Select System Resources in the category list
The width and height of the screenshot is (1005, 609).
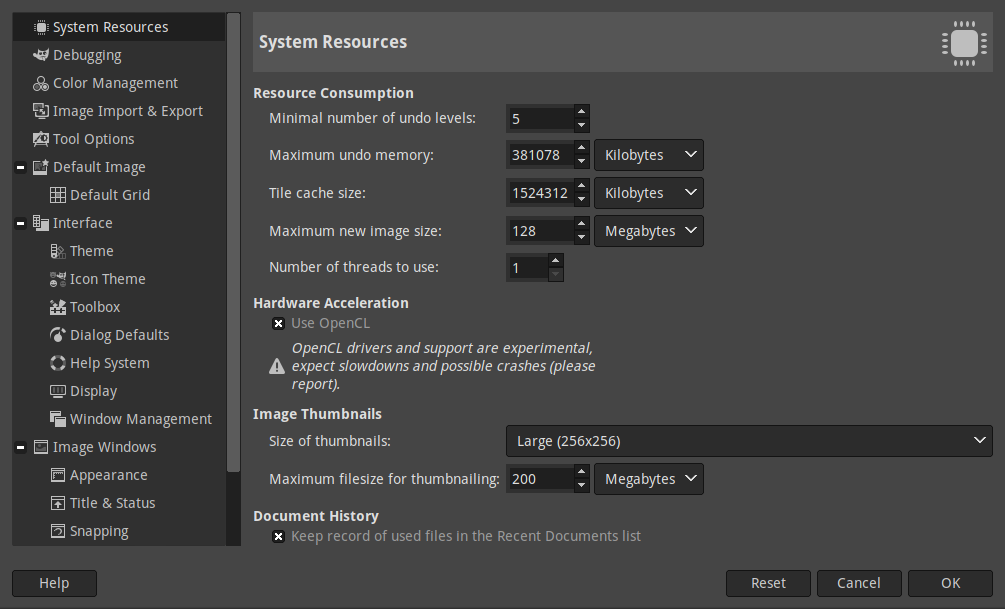pyautogui.click(x=119, y=27)
